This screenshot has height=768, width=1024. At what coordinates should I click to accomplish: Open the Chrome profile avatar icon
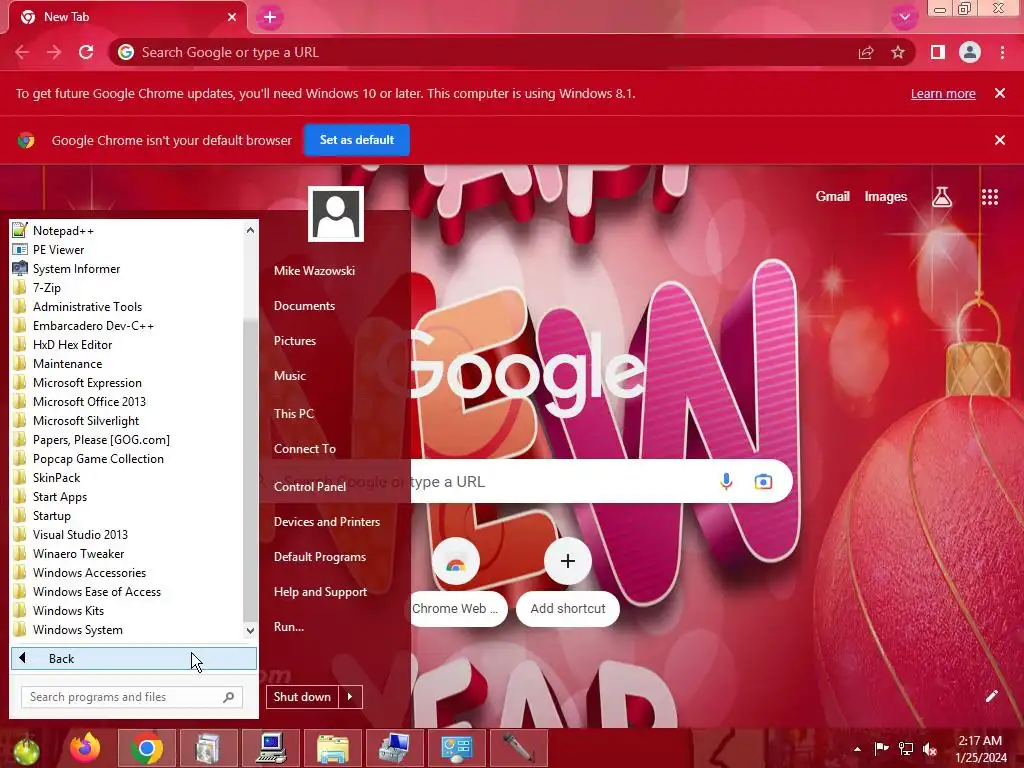pyautogui.click(x=970, y=52)
